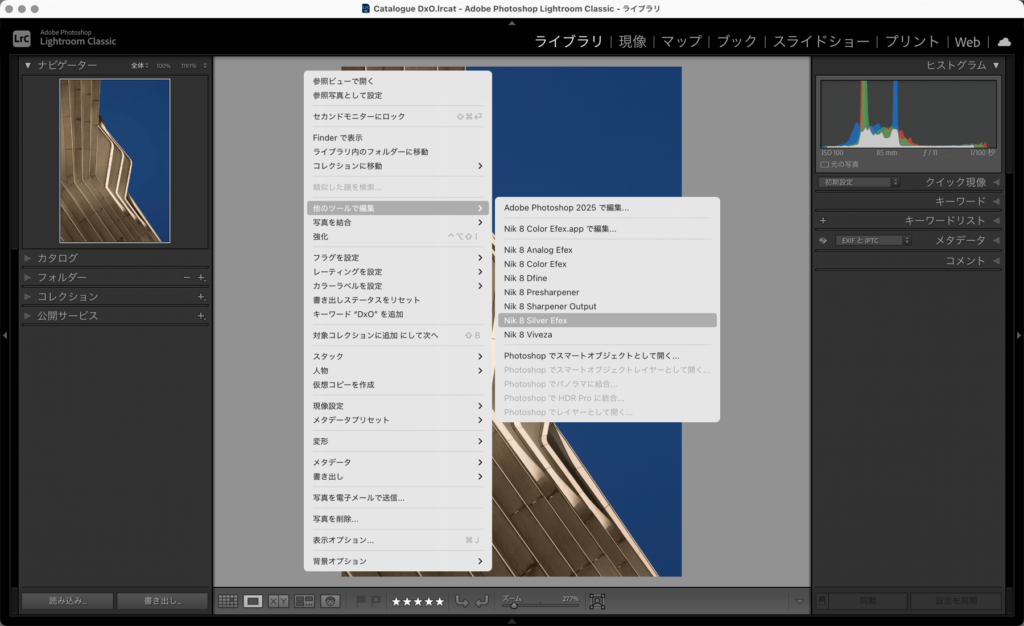Hide the left panel group via edge arrow

click(5, 336)
